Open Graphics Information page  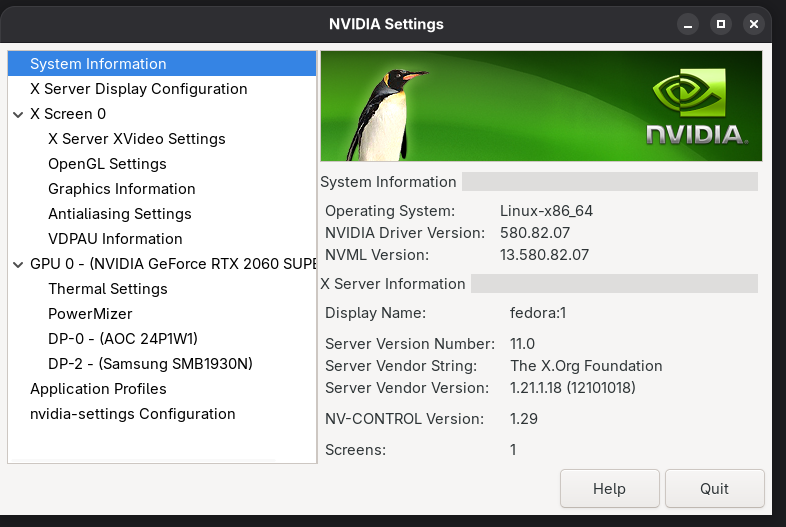pyautogui.click(x=162, y=189)
